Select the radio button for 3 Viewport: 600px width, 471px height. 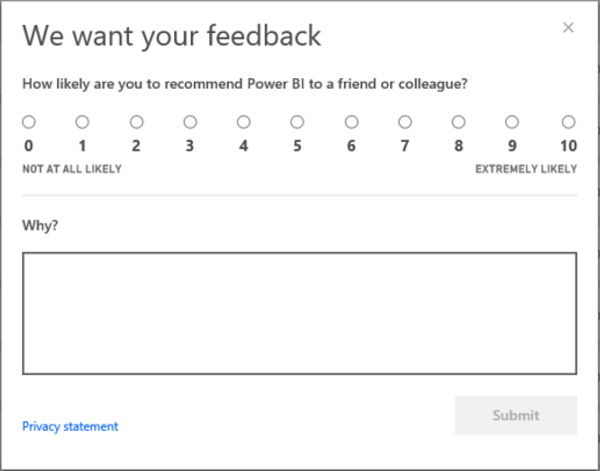point(190,122)
